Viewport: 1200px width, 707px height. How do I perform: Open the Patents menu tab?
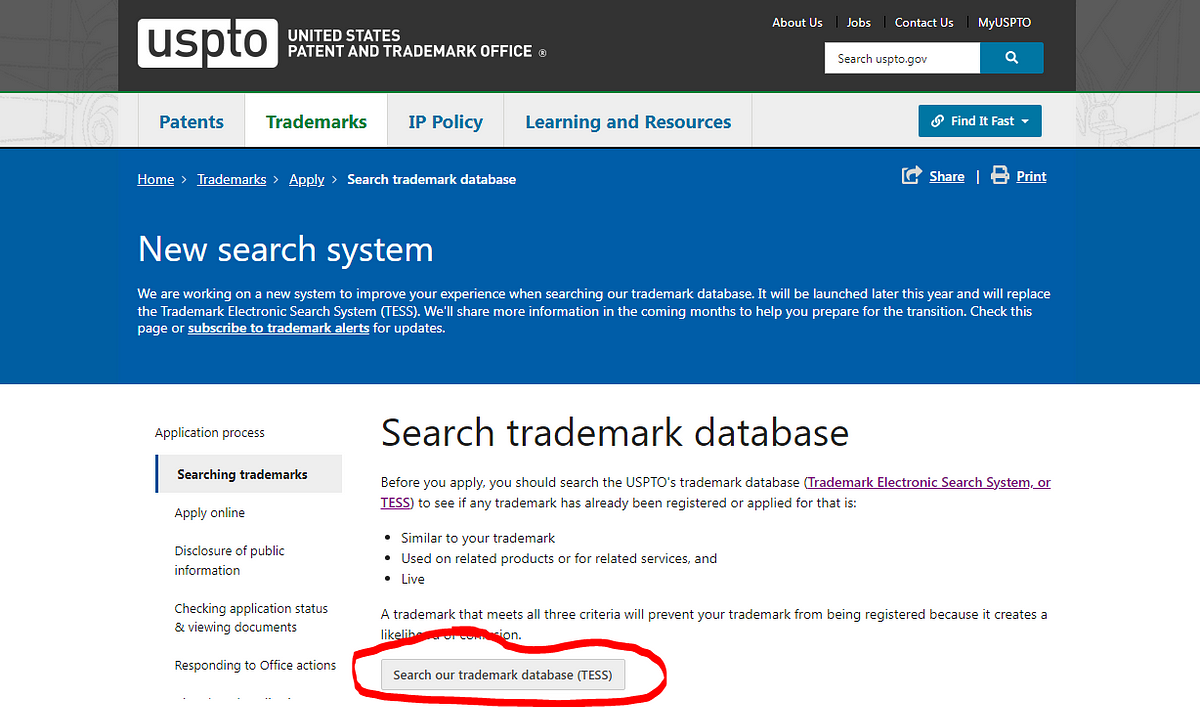coord(191,122)
